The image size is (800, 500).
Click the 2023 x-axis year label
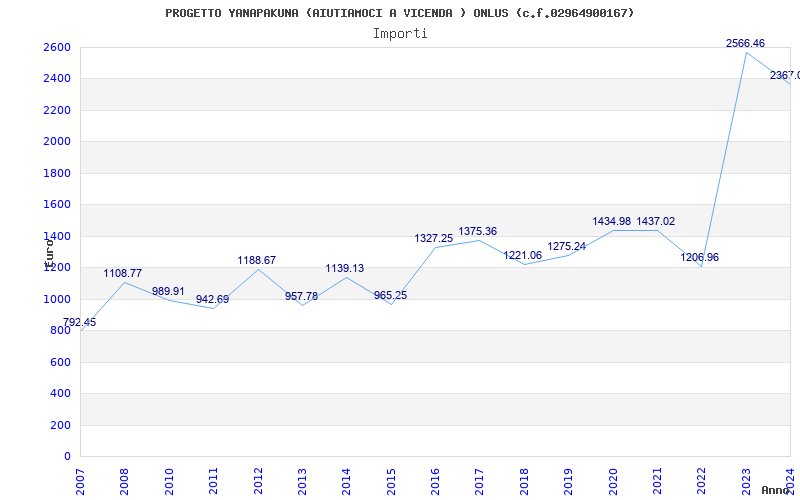point(746,478)
